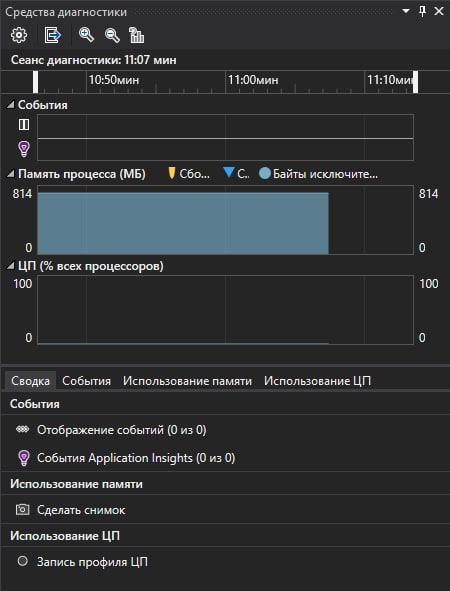Image resolution: width=450 pixels, height=591 pixels.
Task: Switch to the Сводка tab
Action: [30, 381]
